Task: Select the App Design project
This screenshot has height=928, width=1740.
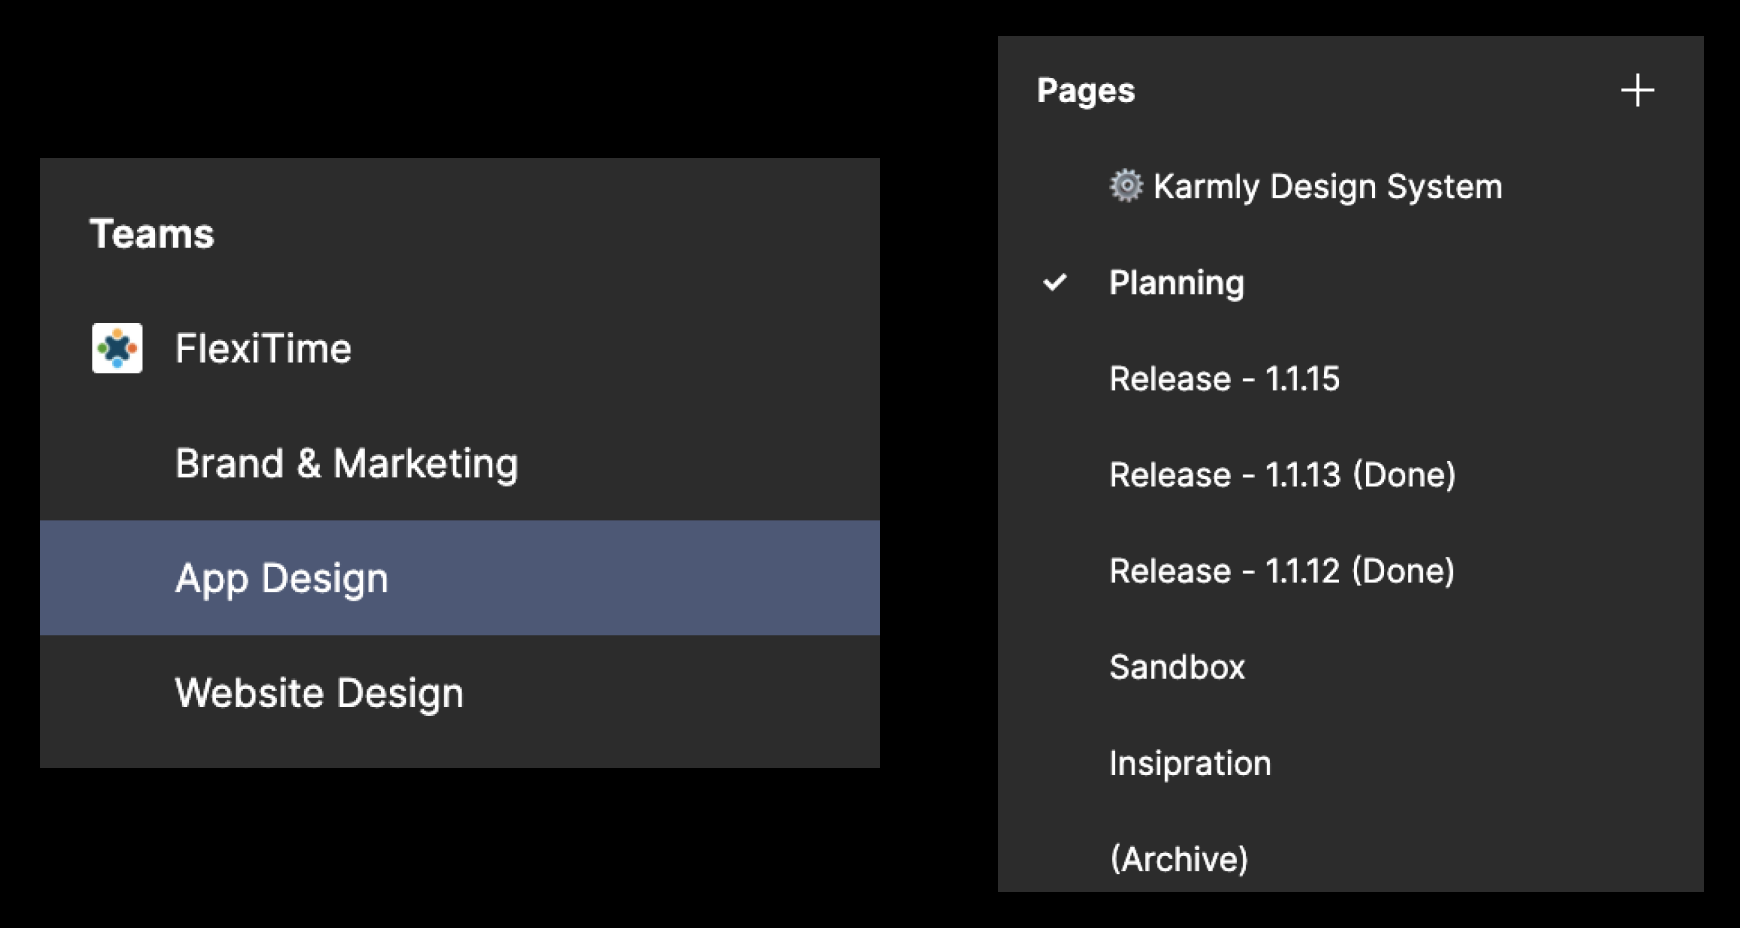Action: [281, 578]
